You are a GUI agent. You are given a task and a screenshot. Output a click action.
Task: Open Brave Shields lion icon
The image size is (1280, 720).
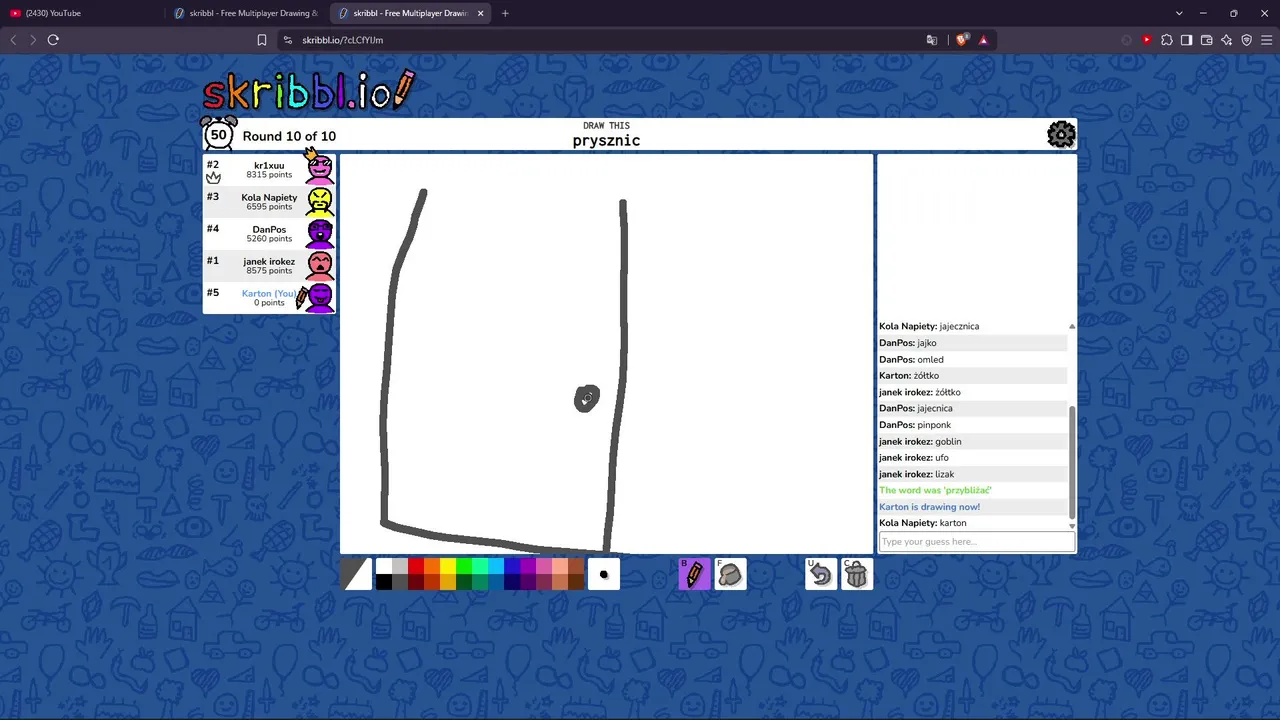(962, 40)
